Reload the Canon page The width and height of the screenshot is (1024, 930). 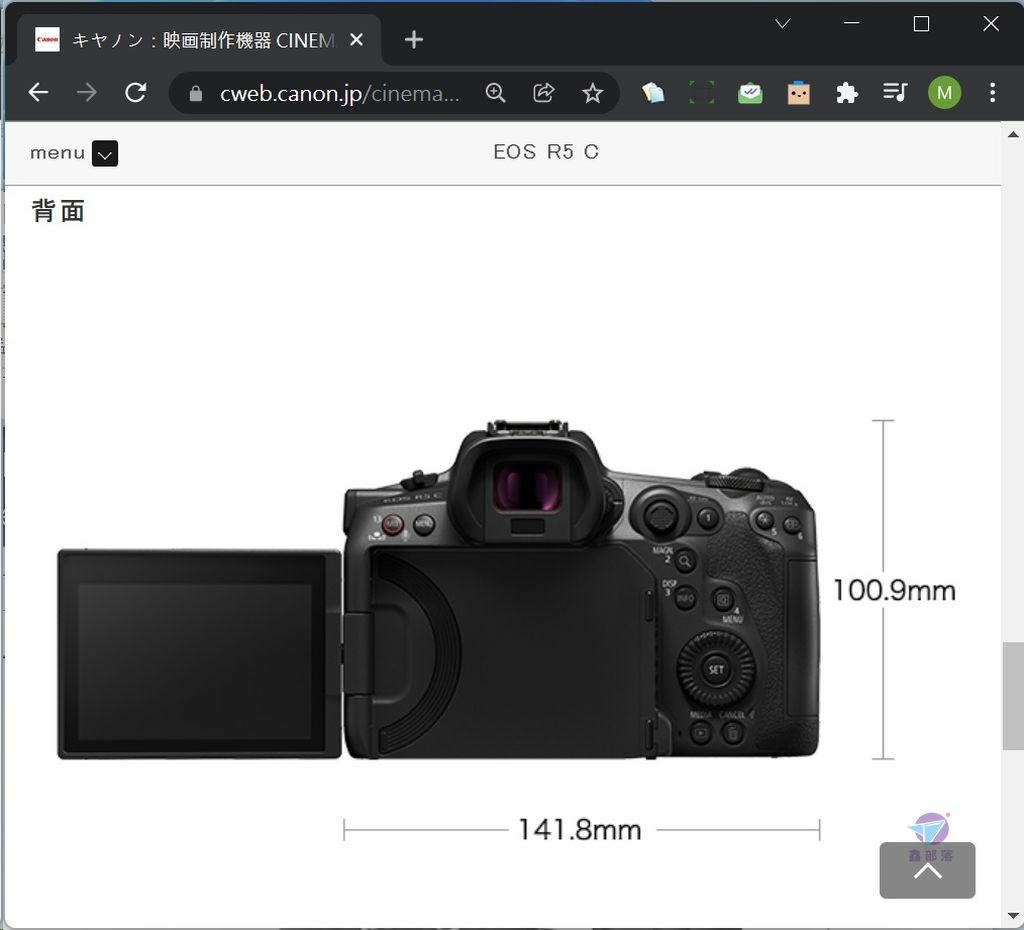pos(136,93)
